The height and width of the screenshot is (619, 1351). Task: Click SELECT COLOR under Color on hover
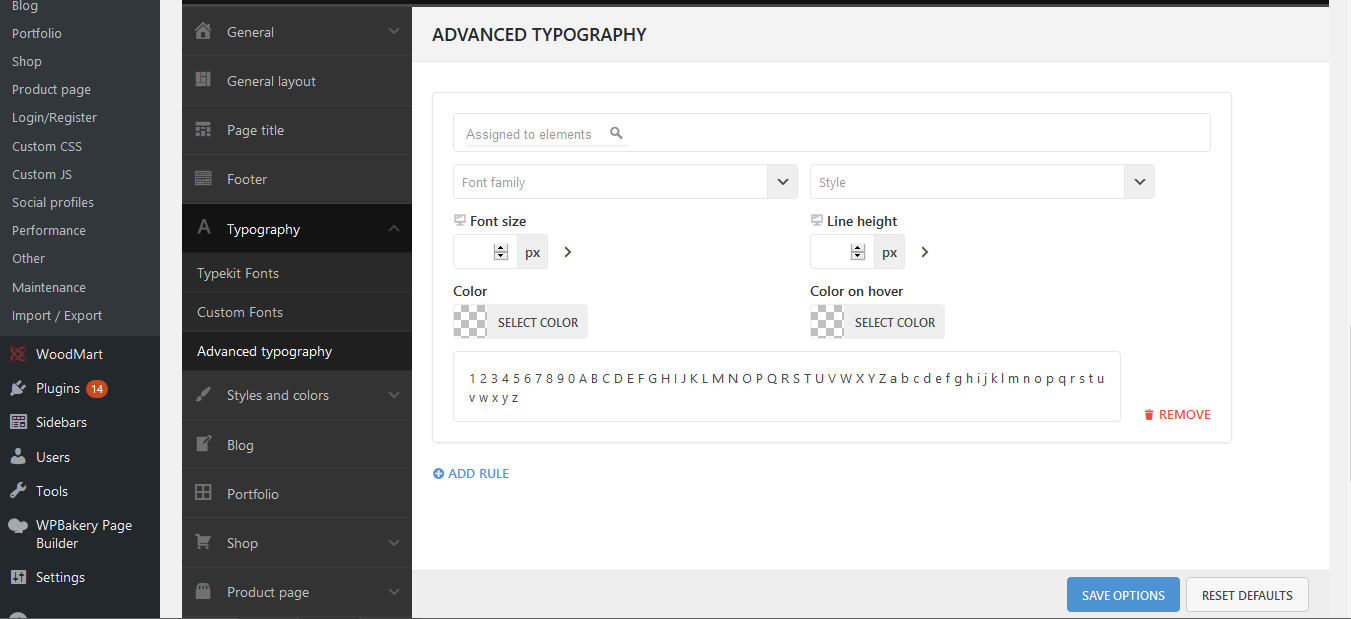click(895, 322)
